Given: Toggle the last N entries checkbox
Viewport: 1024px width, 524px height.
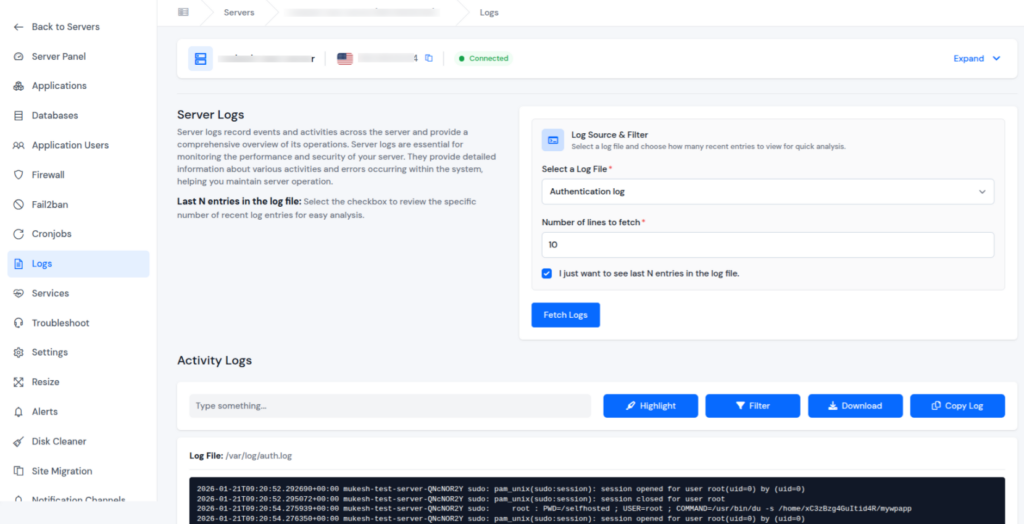Looking at the screenshot, I should 547,274.
